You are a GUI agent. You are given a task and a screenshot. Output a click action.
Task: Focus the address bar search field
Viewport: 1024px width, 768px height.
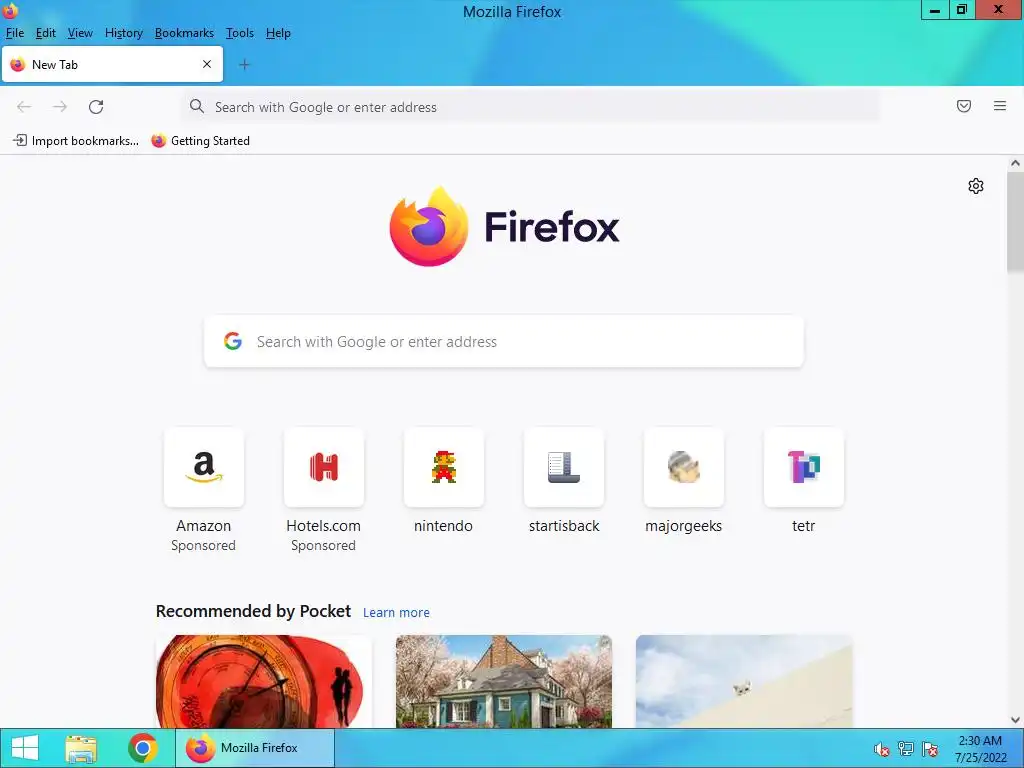(x=530, y=107)
